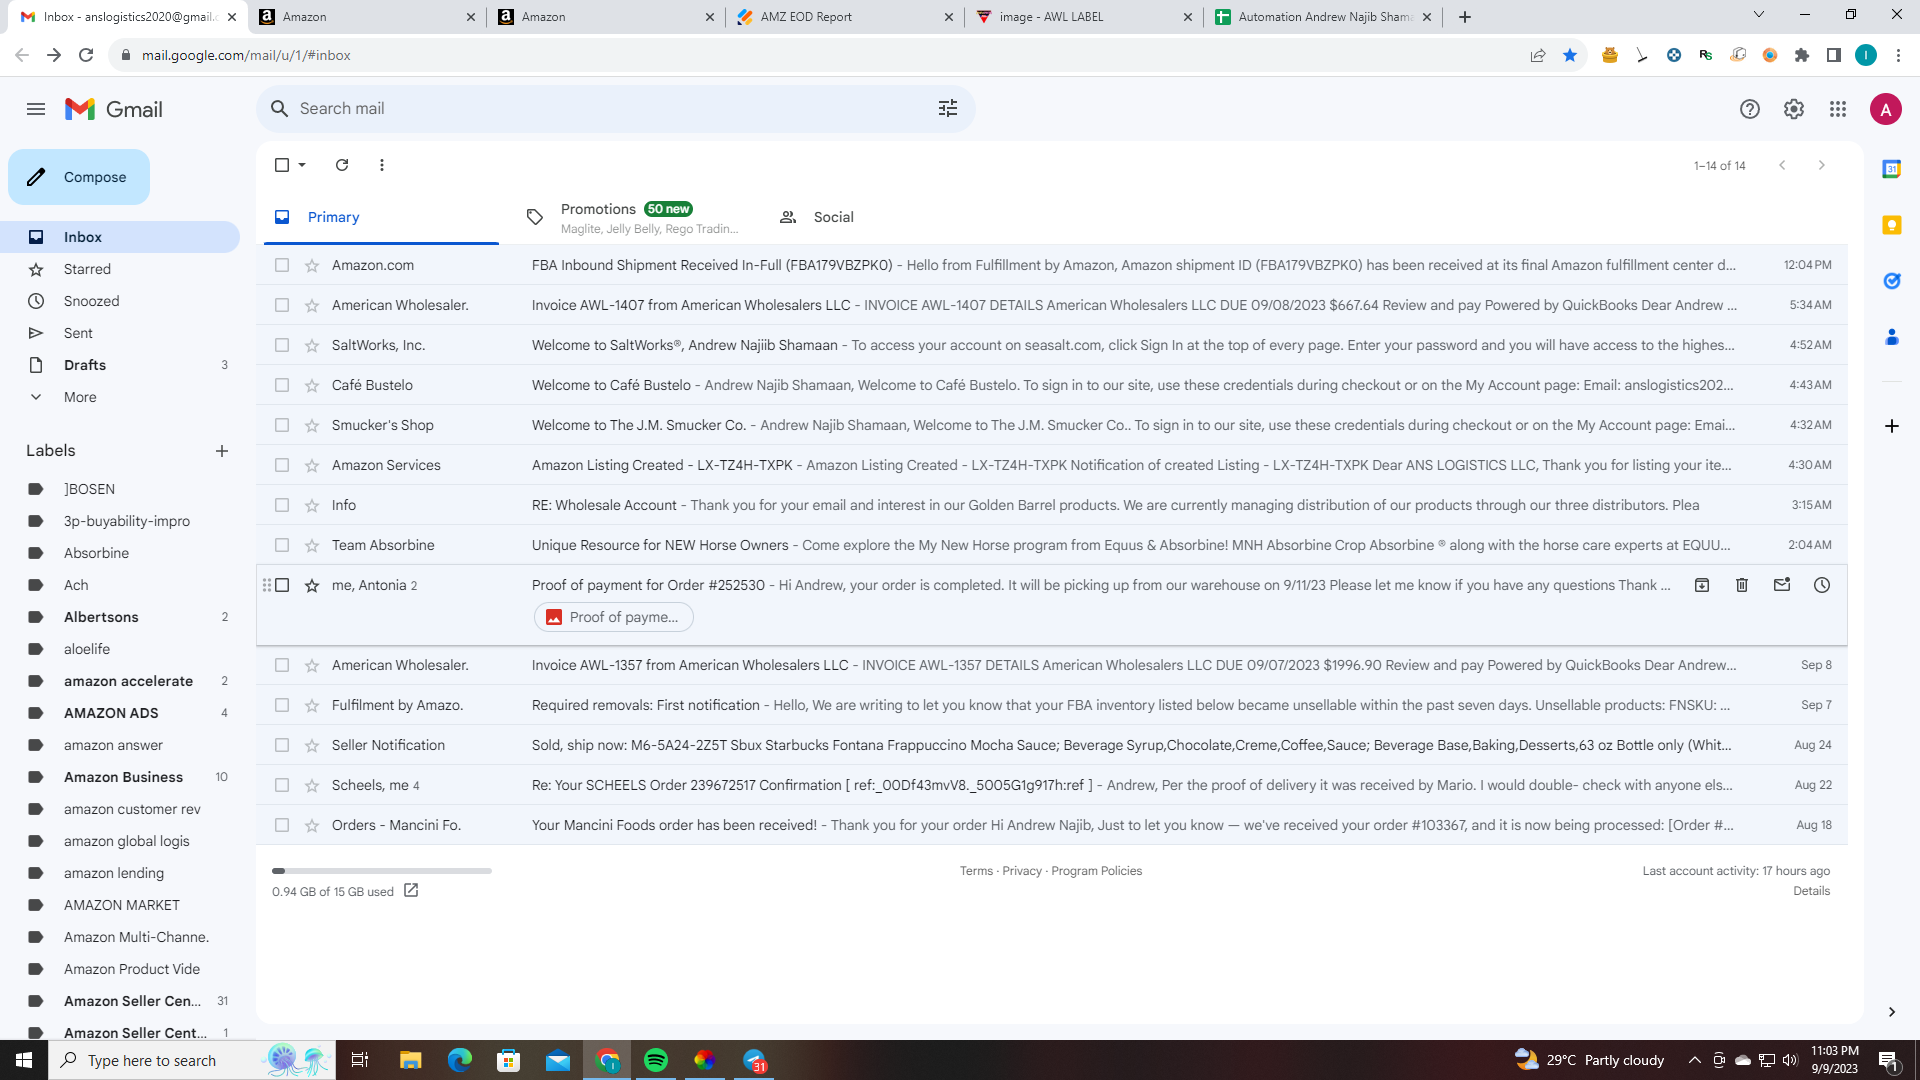Screen dimensions: 1920x1080
Task: Switch to the Primary tab
Action: pyautogui.click(x=381, y=217)
